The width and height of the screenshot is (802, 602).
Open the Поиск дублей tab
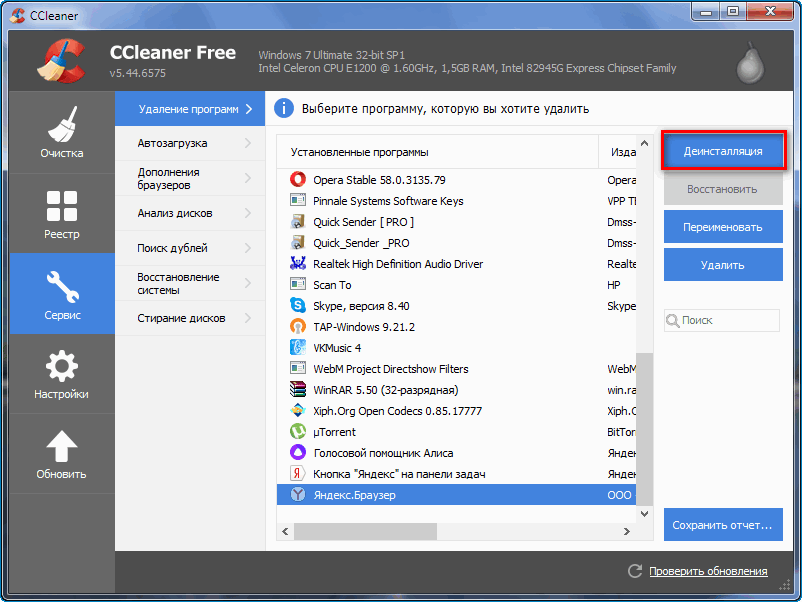[190, 248]
